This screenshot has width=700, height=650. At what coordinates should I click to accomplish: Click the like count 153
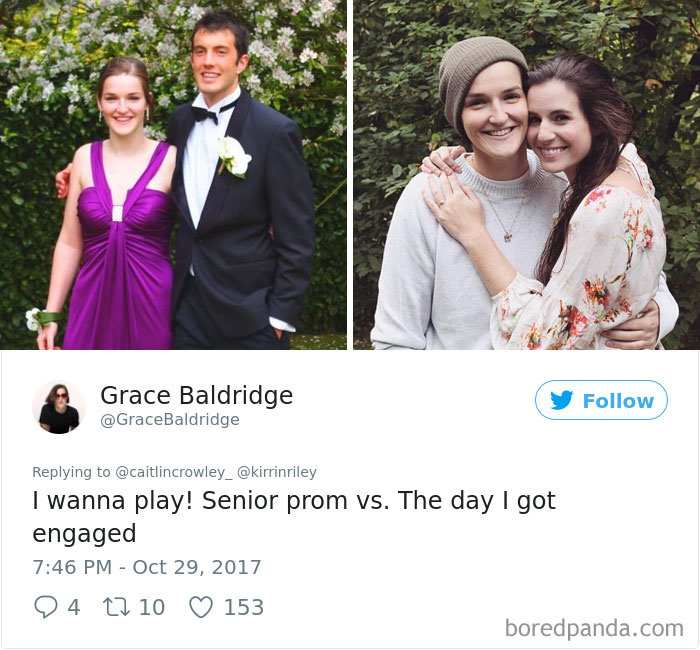pyautogui.click(x=244, y=608)
